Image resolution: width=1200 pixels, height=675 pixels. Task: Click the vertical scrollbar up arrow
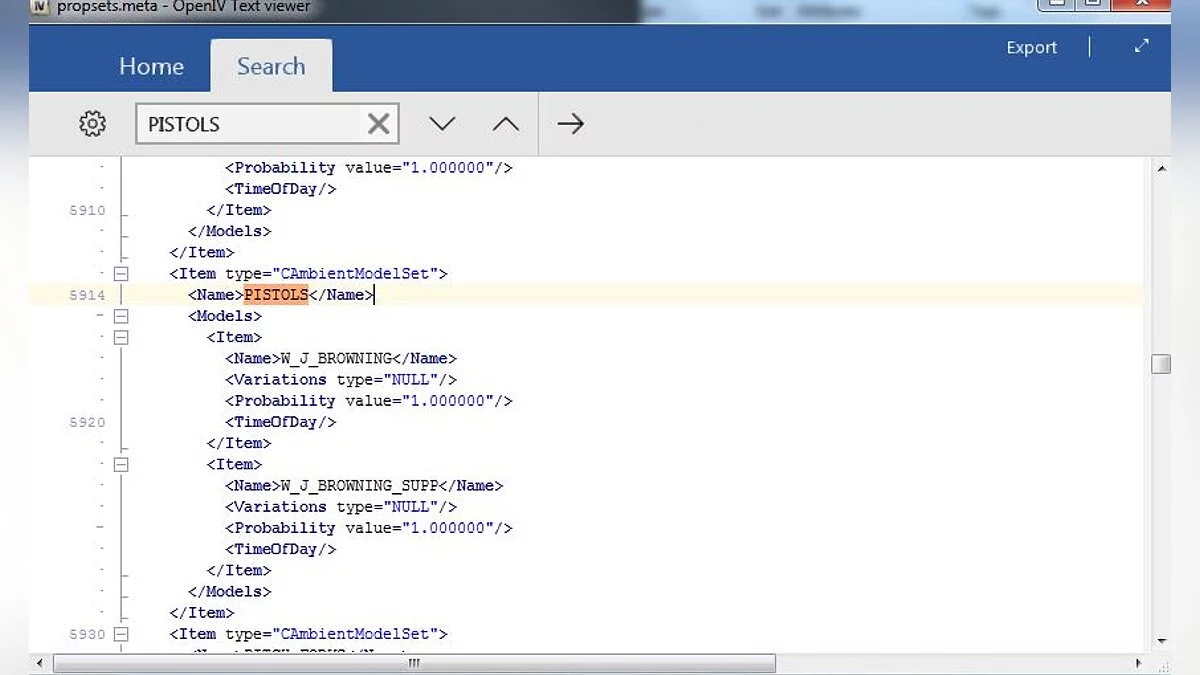click(x=1160, y=168)
